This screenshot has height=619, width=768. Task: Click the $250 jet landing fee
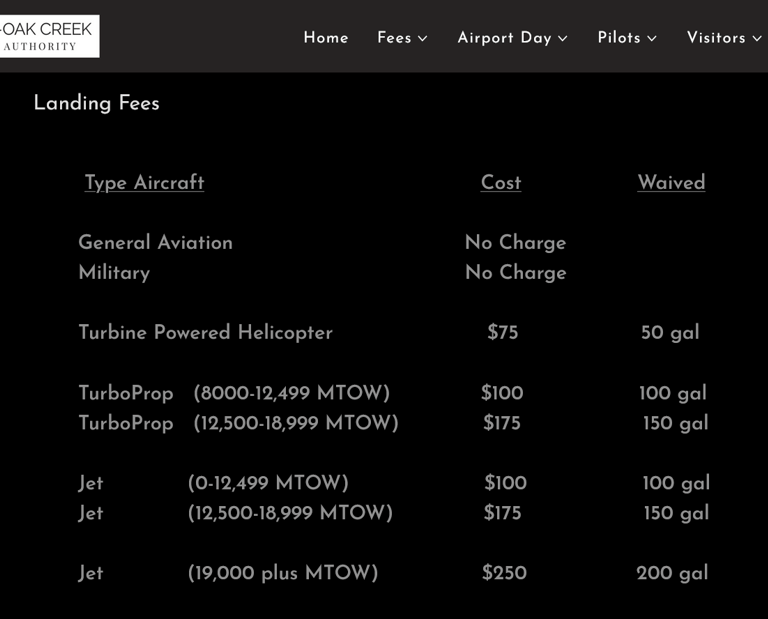tap(504, 573)
